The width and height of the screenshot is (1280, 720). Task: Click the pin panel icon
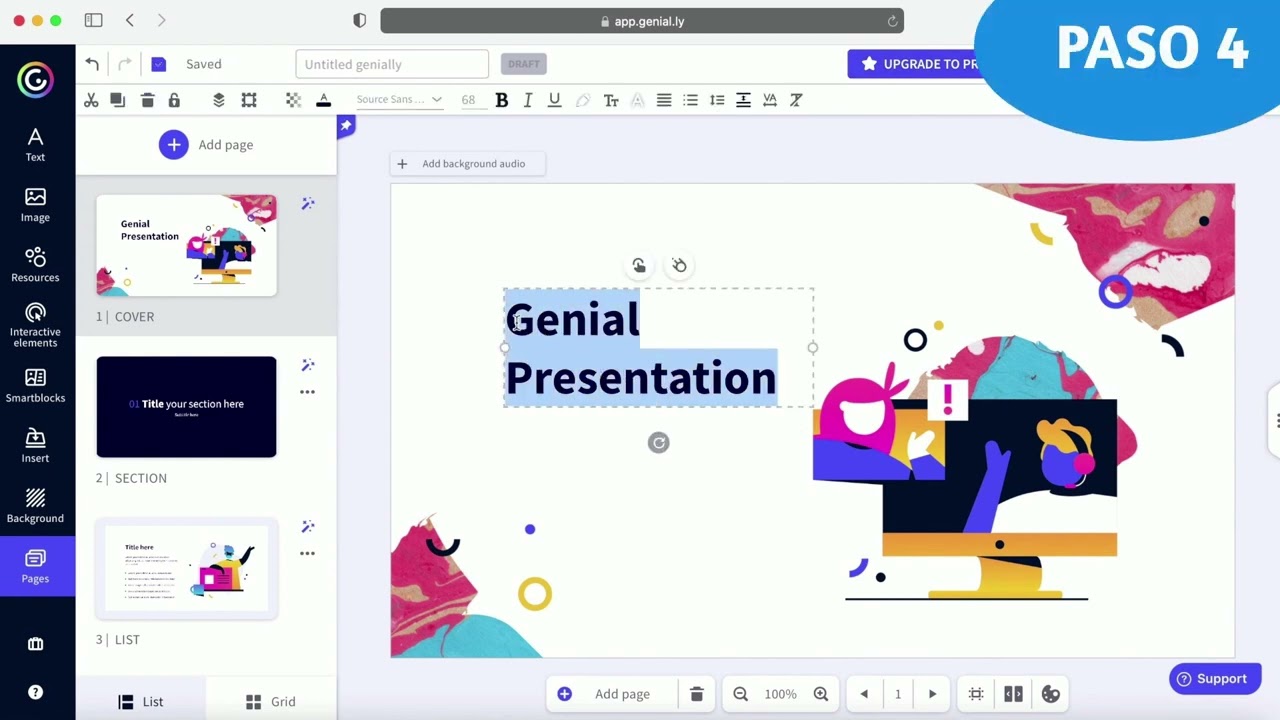[x=346, y=125]
